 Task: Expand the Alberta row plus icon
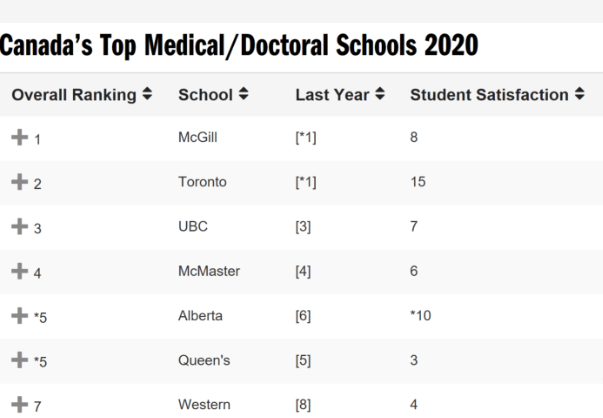click(x=20, y=320)
